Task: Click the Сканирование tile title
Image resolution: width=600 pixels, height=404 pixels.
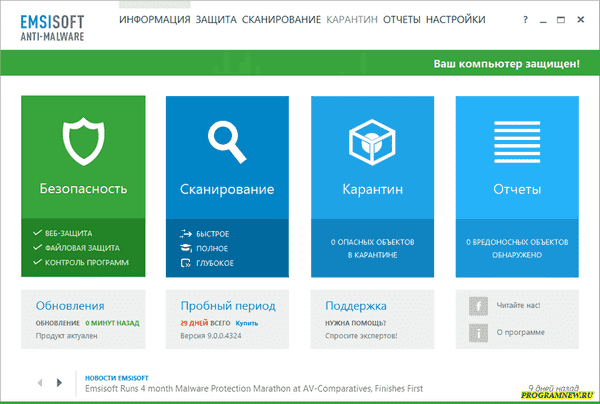Action: (x=227, y=189)
